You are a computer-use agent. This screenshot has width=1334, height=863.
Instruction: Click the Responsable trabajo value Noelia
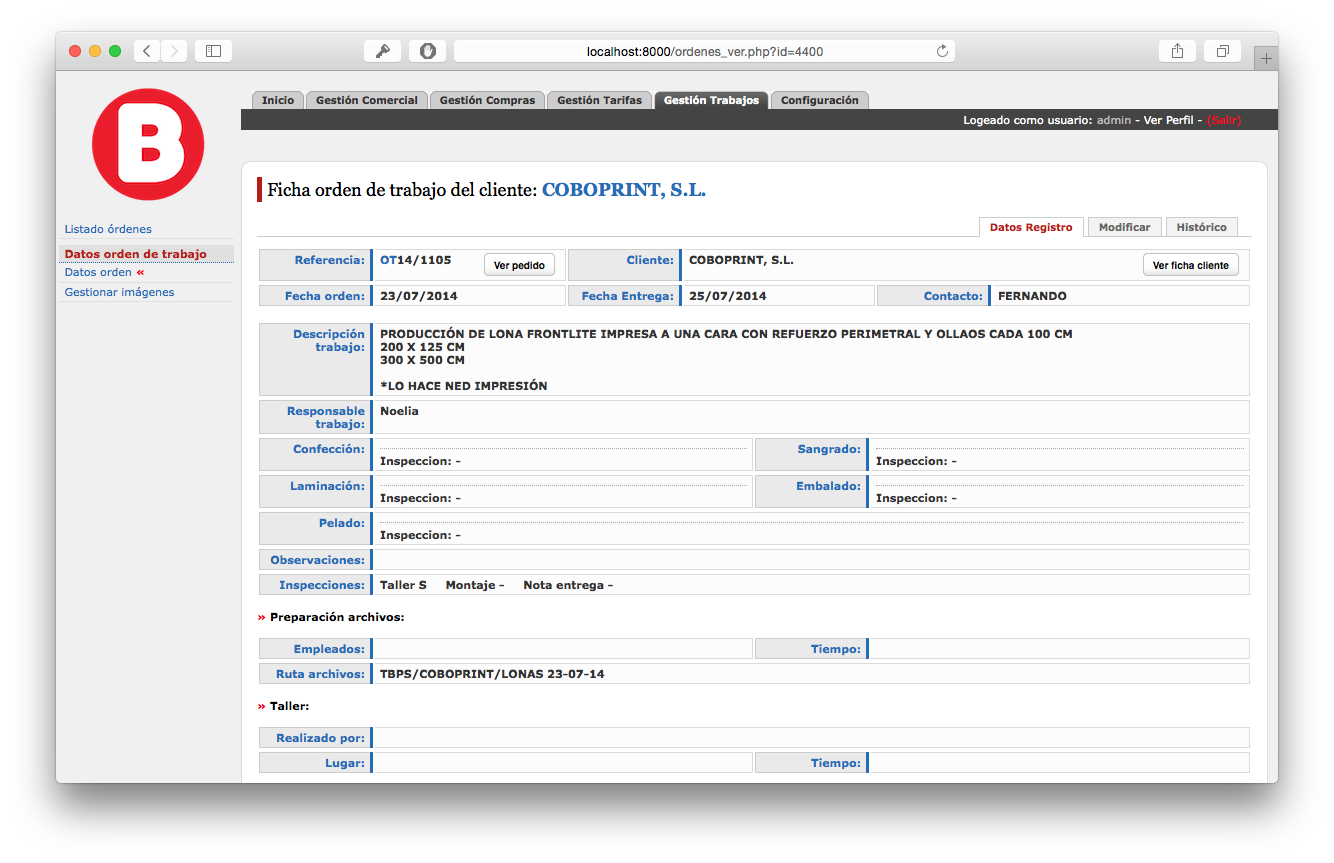coord(399,411)
